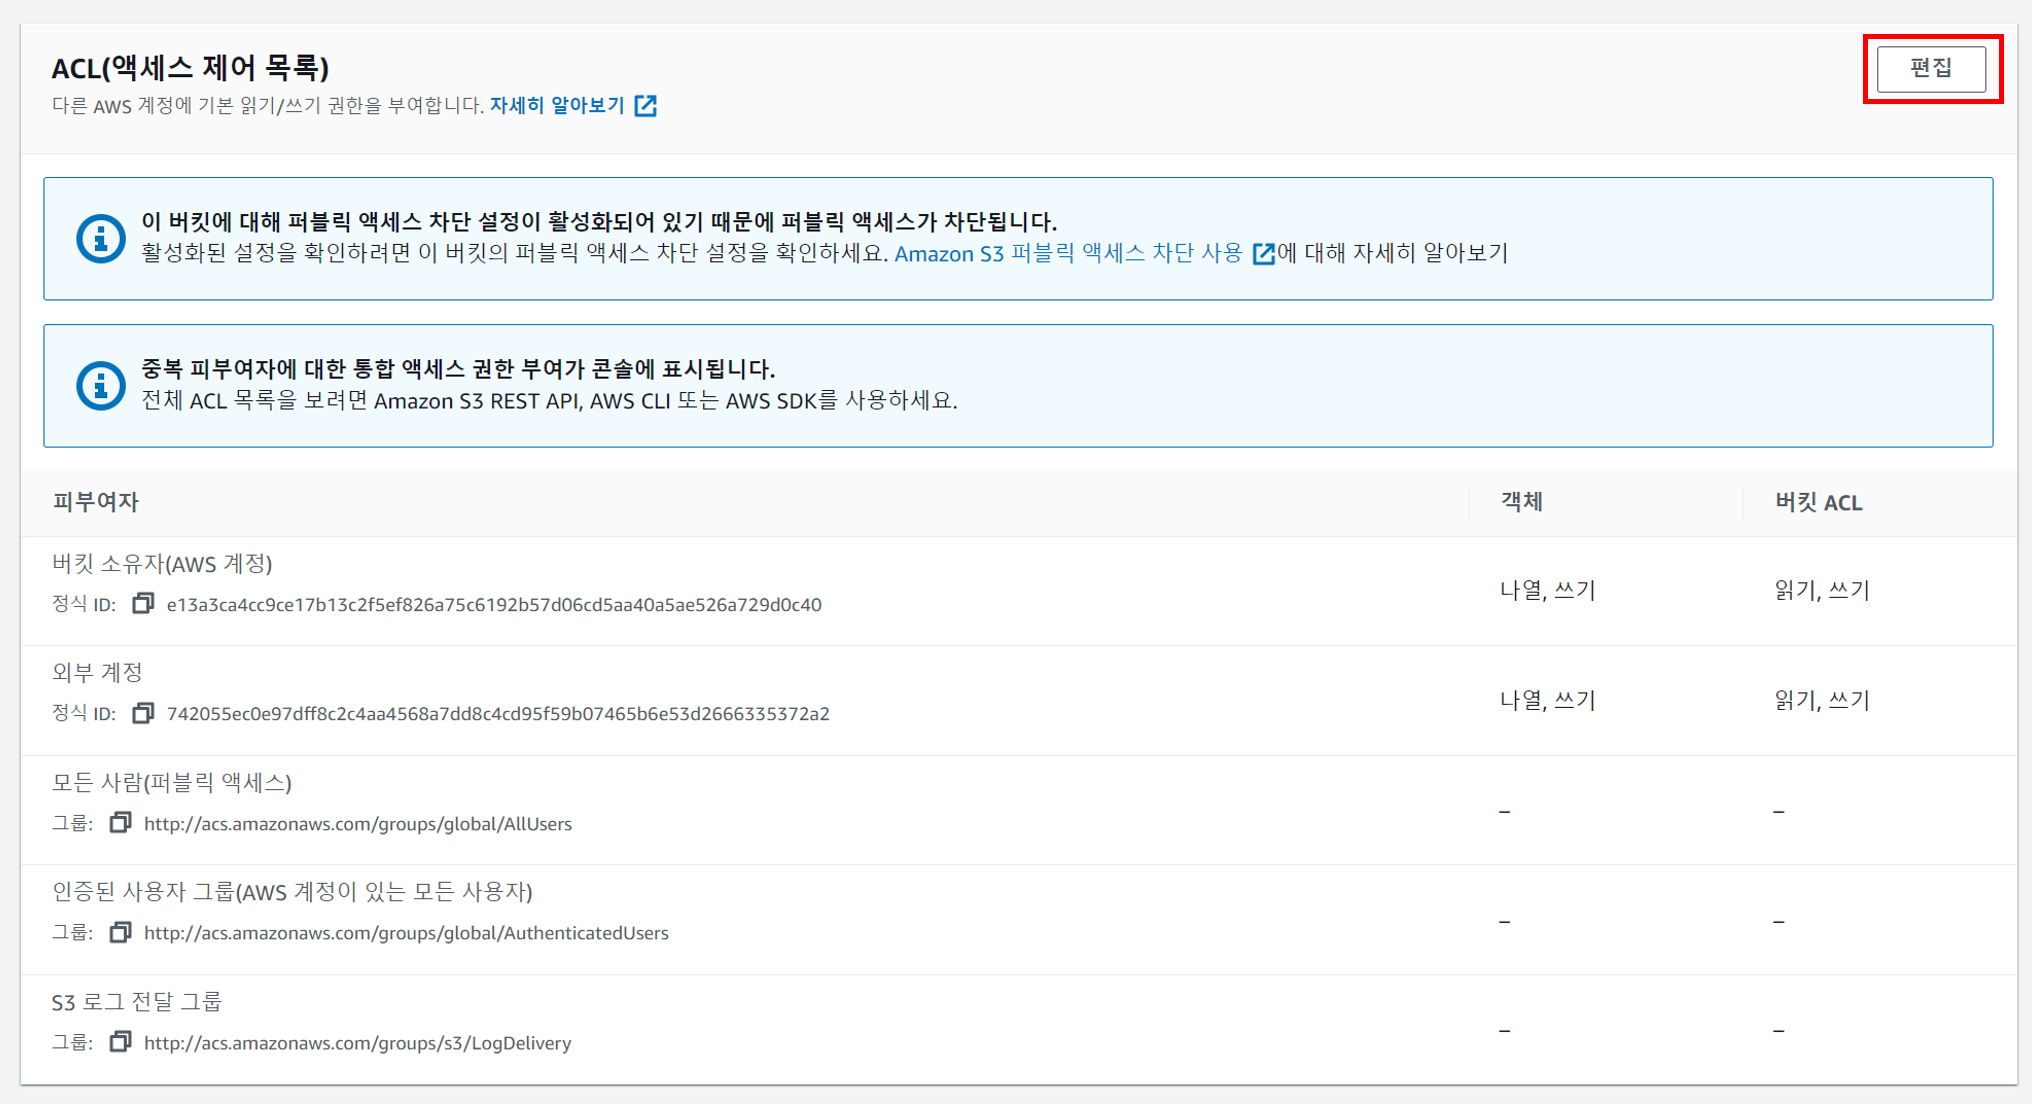Open the 자세히 알아보기 link
Screen dimensions: 2032x1104
pyautogui.click(x=557, y=106)
